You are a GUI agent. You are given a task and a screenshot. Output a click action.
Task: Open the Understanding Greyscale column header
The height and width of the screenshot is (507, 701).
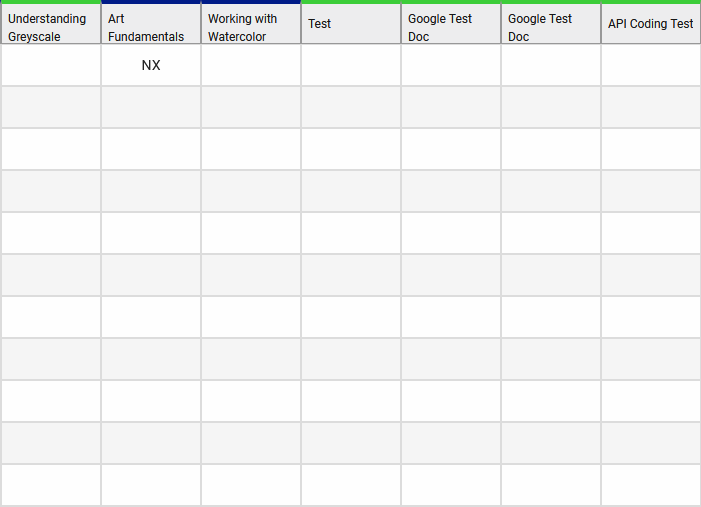tap(51, 24)
